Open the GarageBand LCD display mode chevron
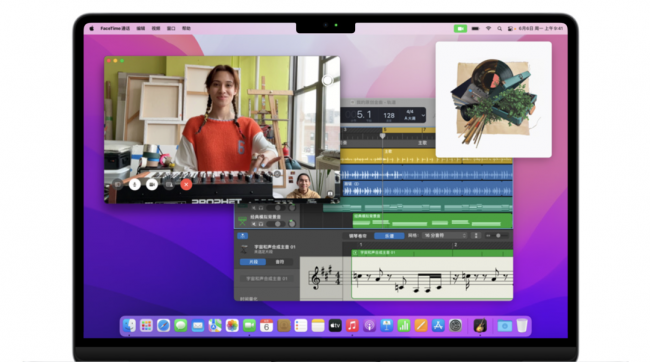This screenshot has height=362, width=650. pos(423,115)
